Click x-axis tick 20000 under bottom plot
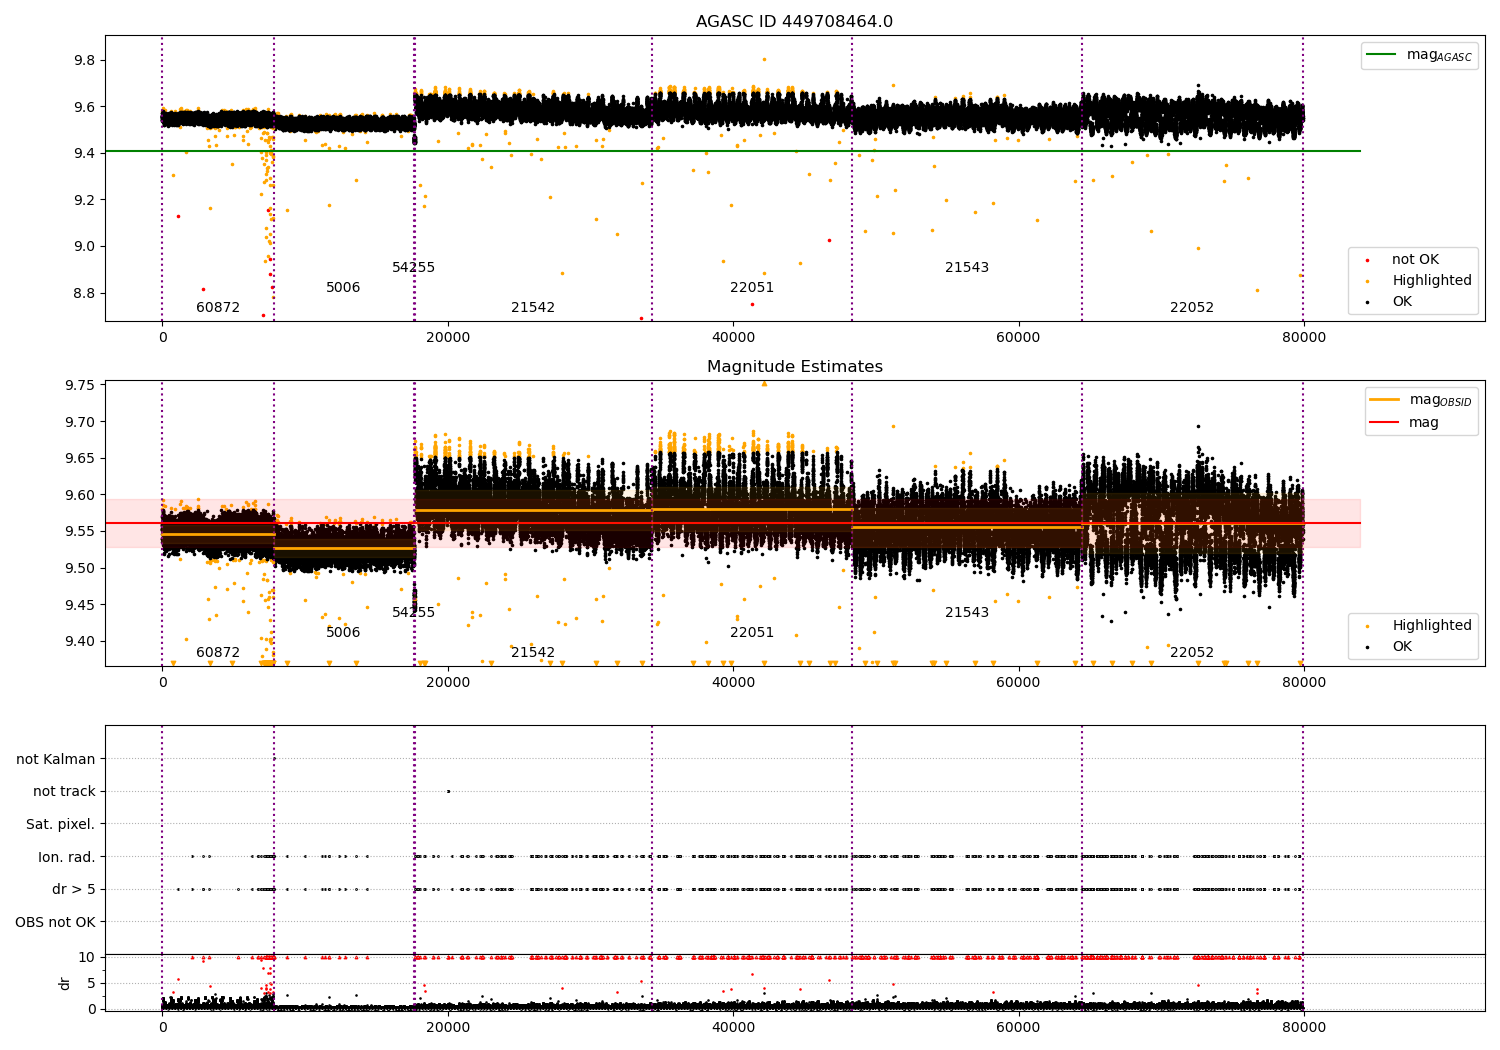The width and height of the screenshot is (1500, 1050). (448, 1027)
